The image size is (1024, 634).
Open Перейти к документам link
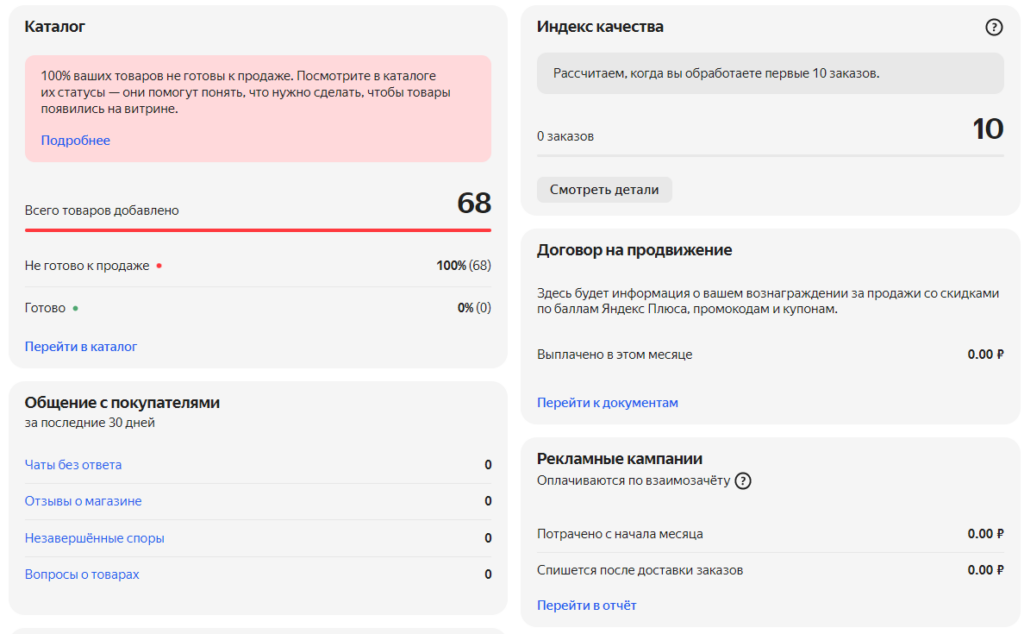pyautogui.click(x=607, y=403)
